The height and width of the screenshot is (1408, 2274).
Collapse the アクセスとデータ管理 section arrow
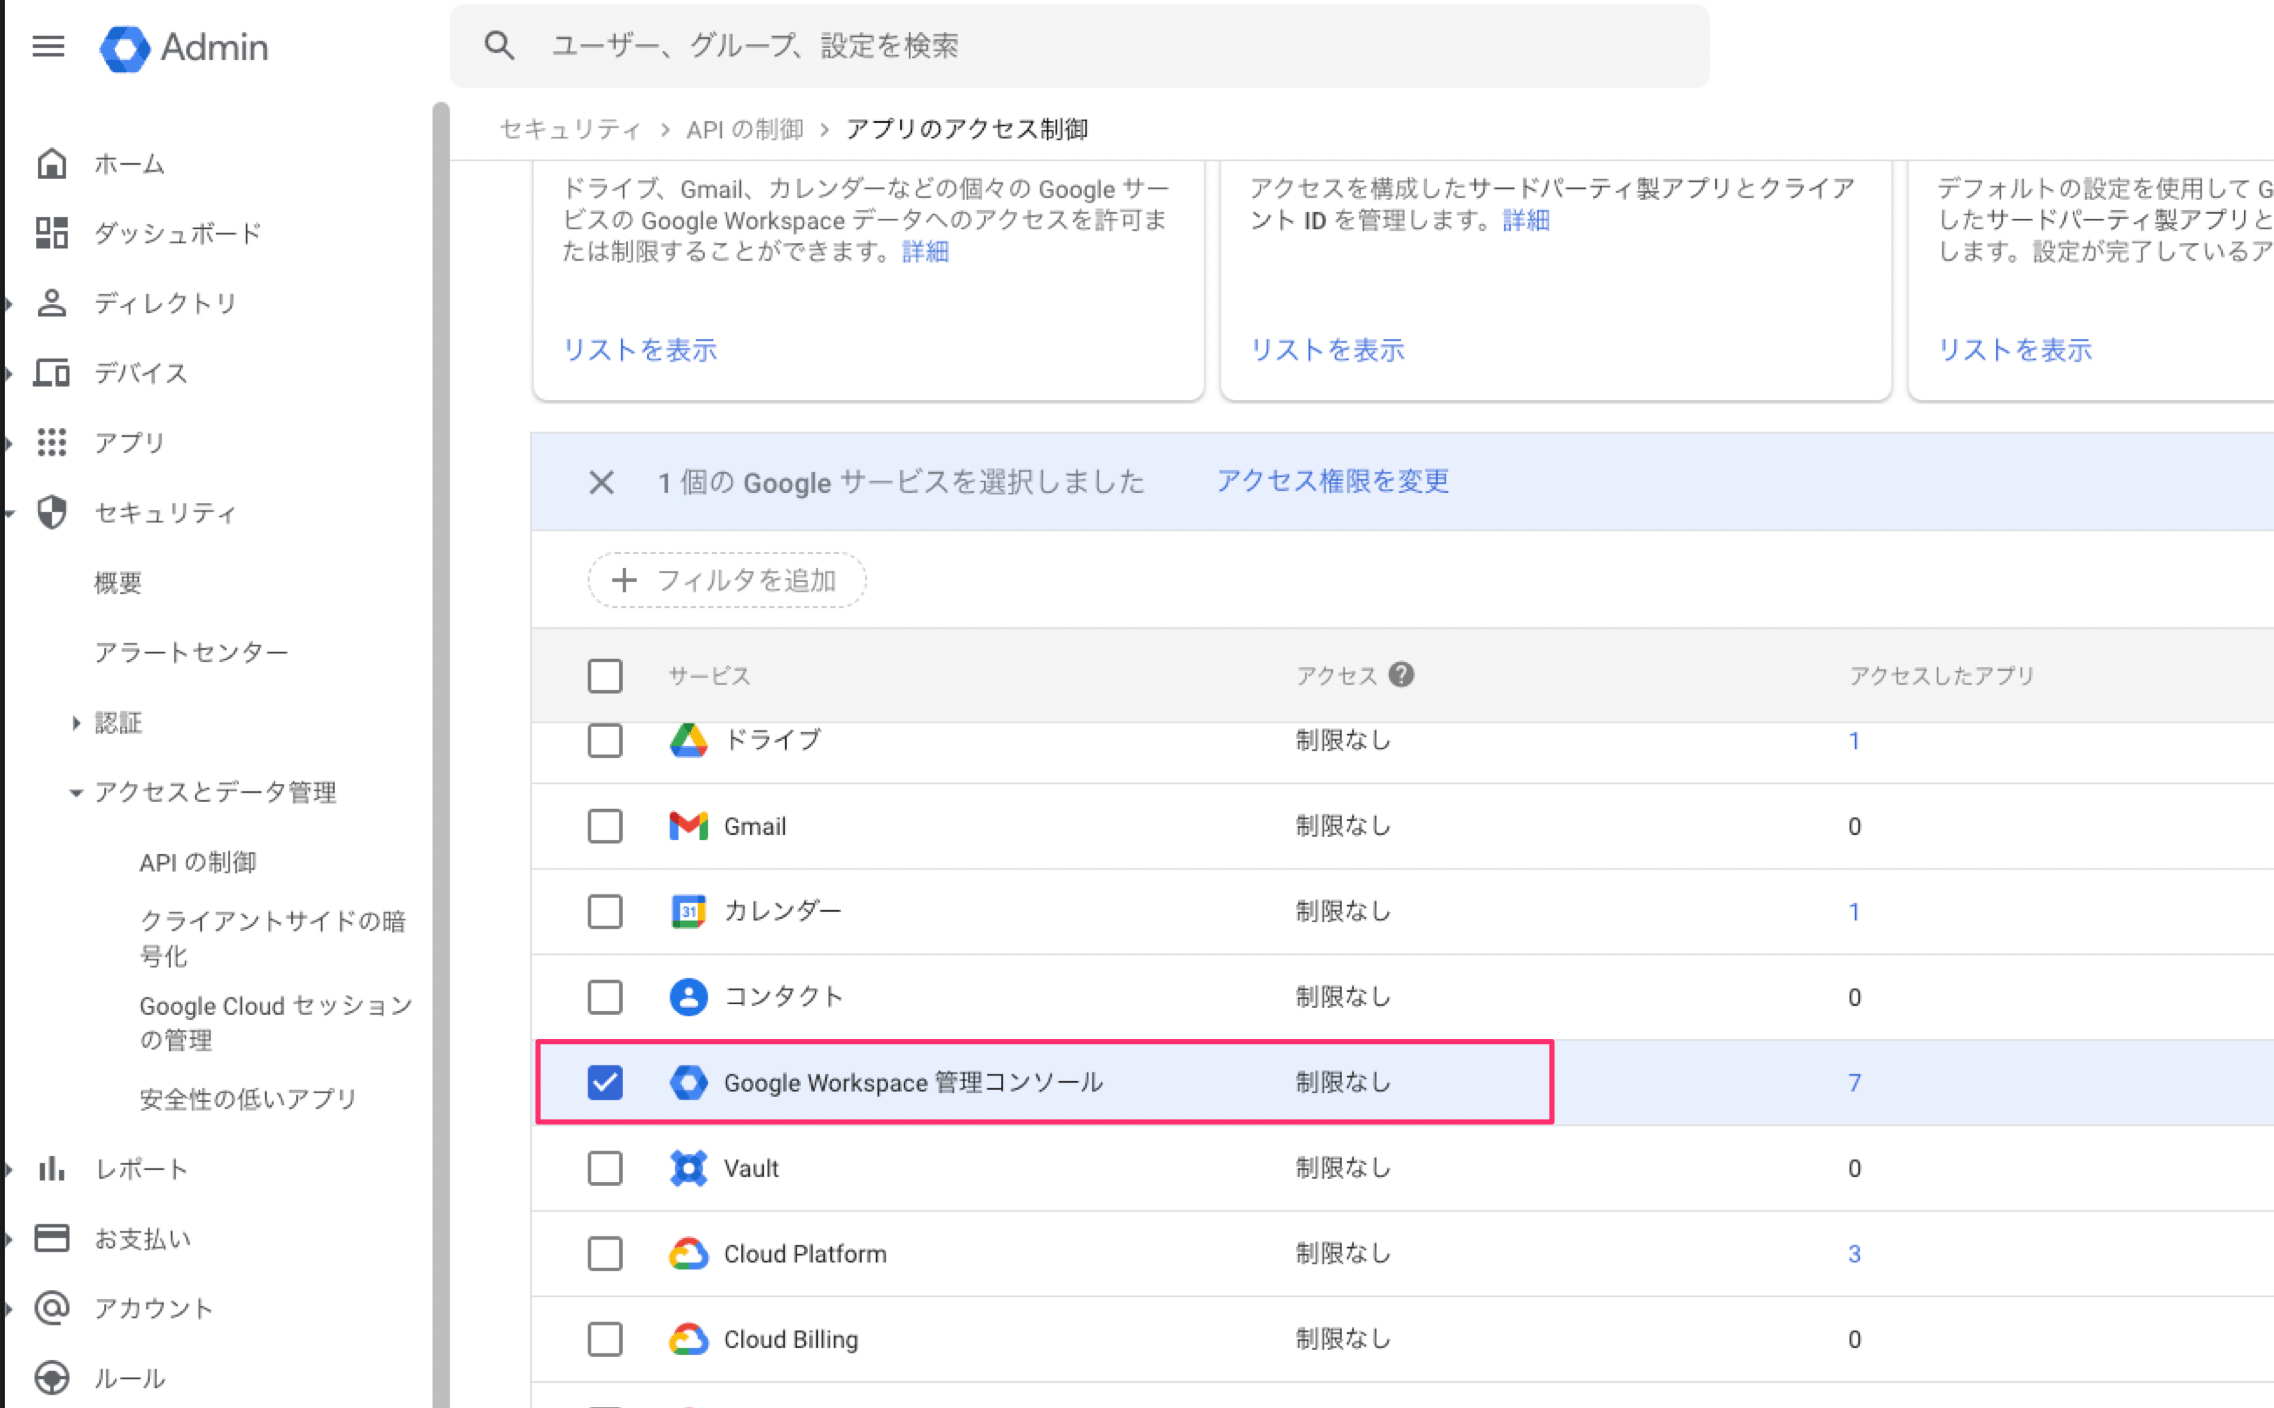pyautogui.click(x=76, y=792)
